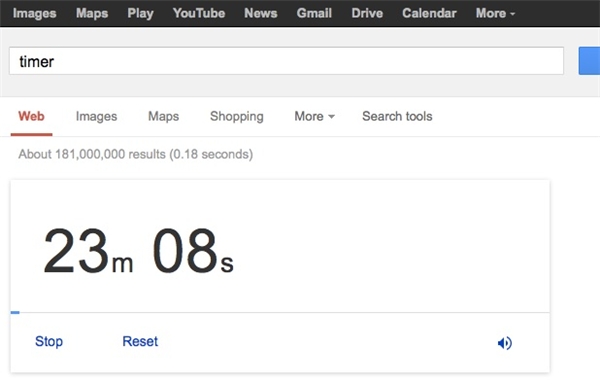Image resolution: width=600 pixels, height=385 pixels.
Task: Click the 23m minutes display to edit
Action: pos(88,251)
